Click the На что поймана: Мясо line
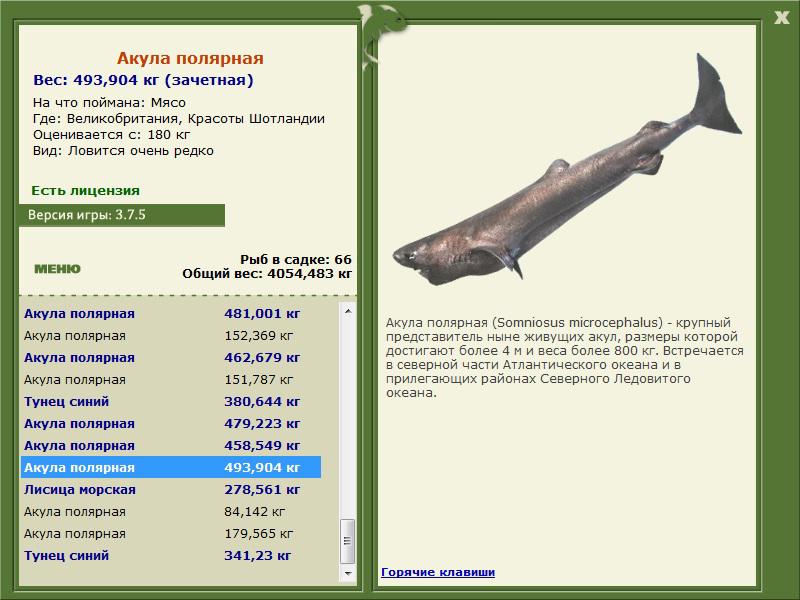The width and height of the screenshot is (800, 600). (109, 103)
